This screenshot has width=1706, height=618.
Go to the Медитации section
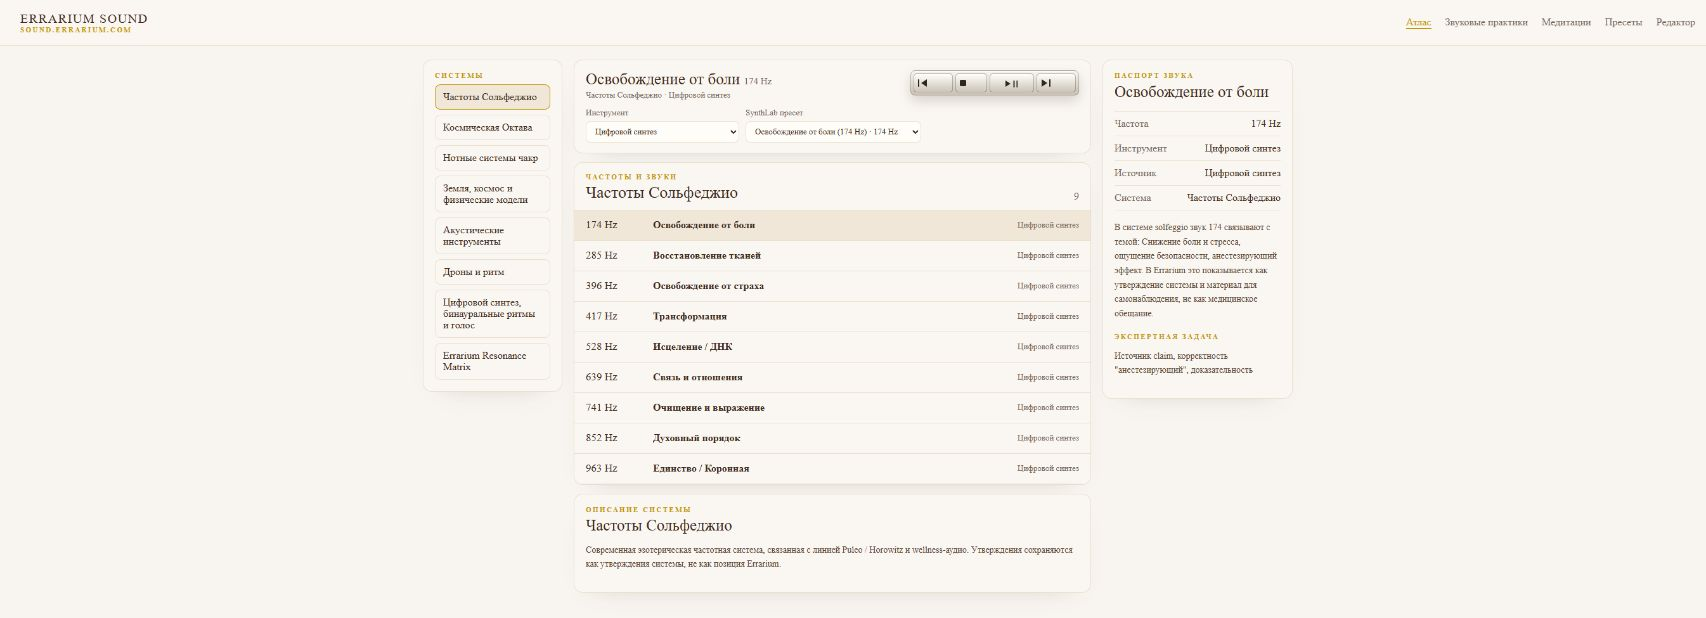(1566, 22)
